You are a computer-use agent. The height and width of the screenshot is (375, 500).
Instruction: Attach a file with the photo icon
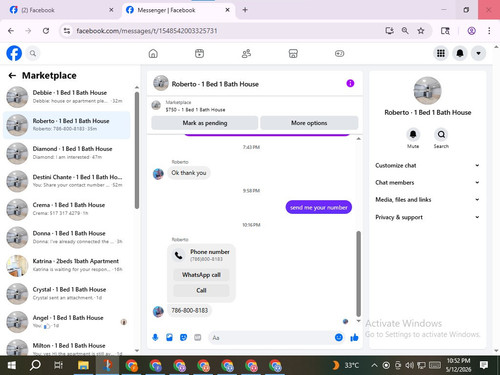click(x=169, y=338)
